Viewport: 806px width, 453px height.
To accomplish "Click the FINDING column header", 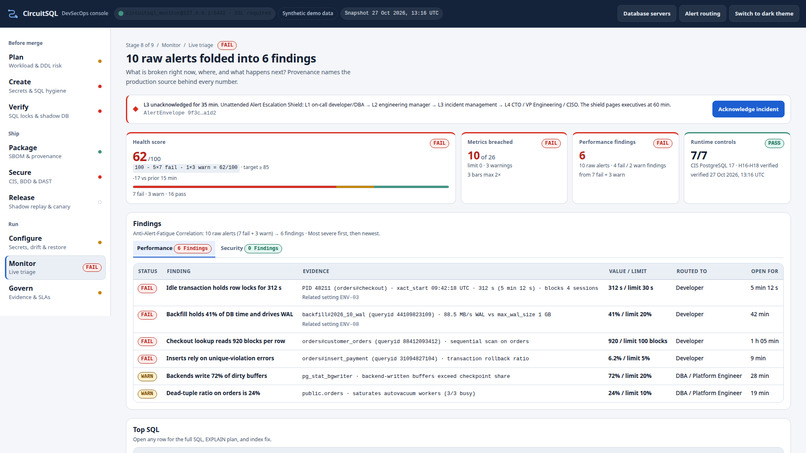I will (x=178, y=271).
